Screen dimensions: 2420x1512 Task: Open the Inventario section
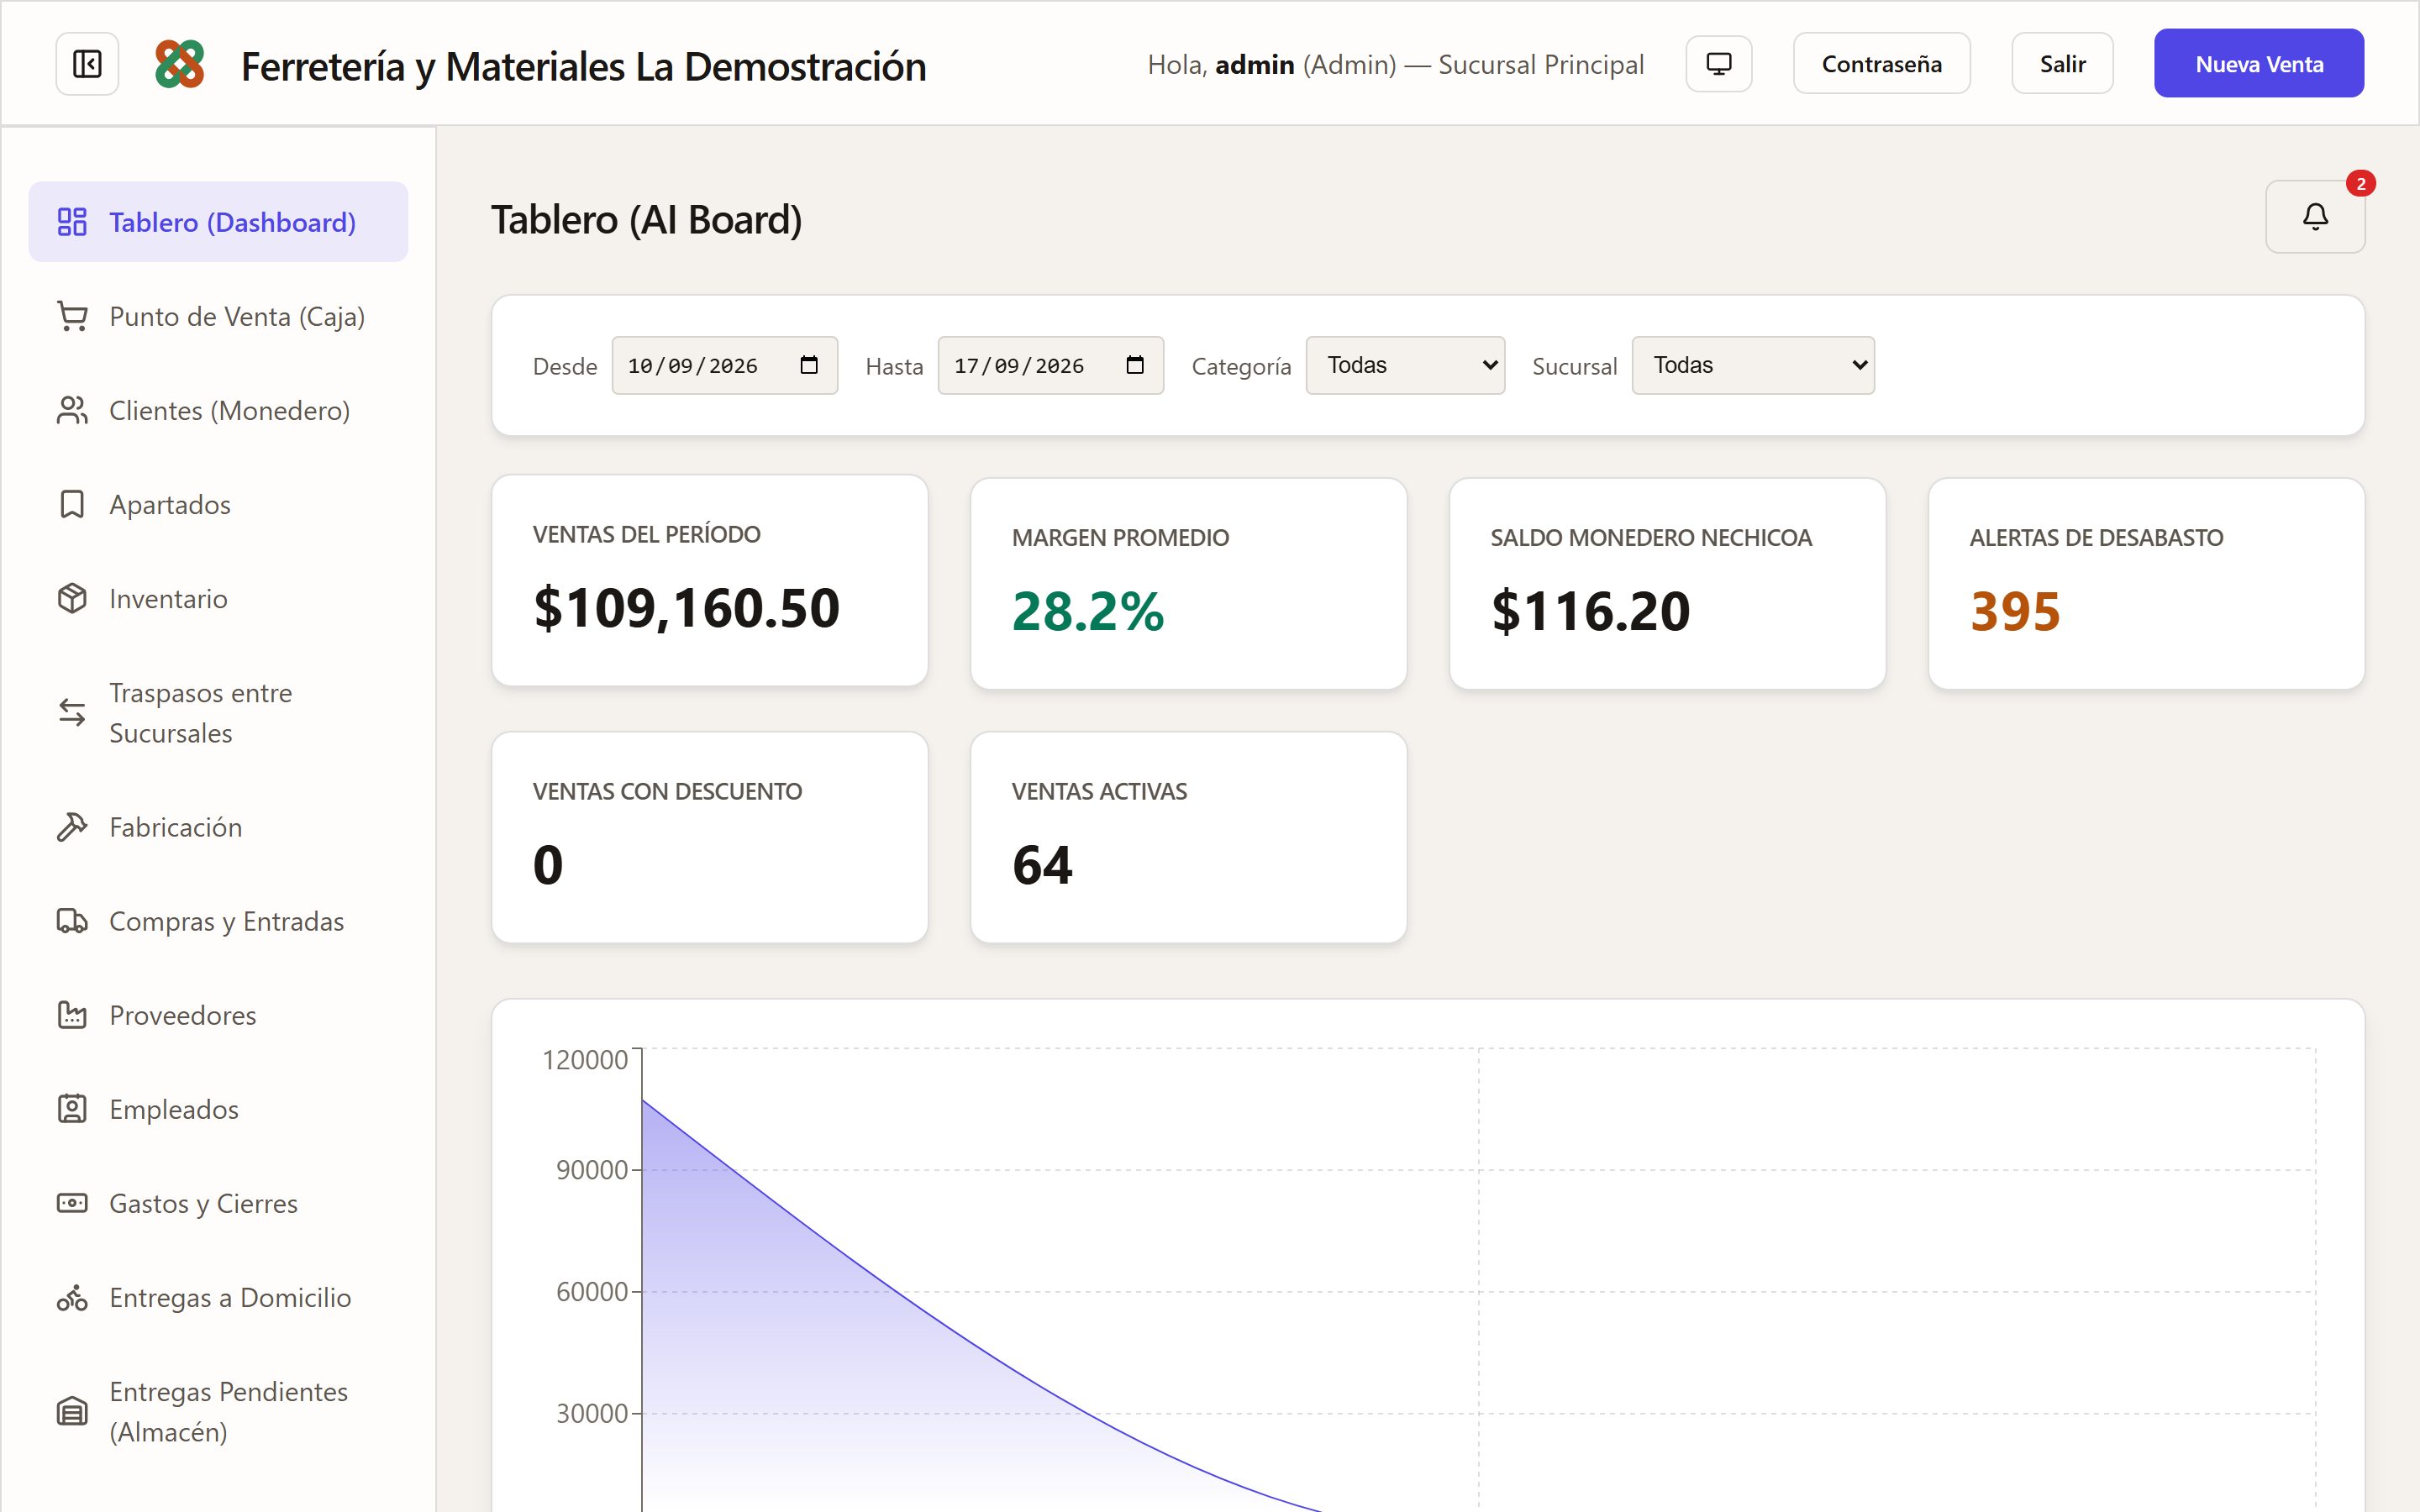(218, 598)
